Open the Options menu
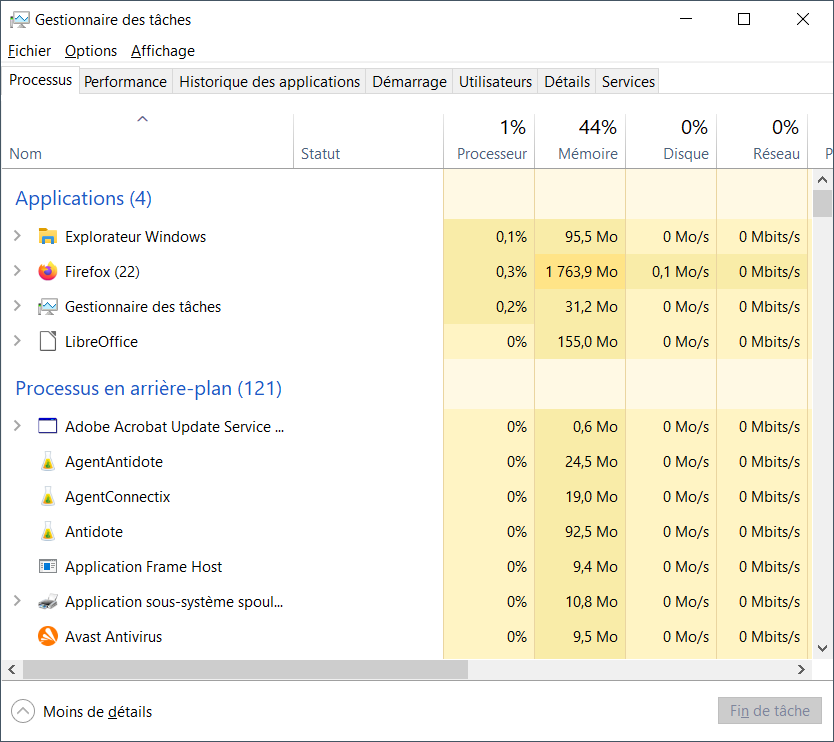The height and width of the screenshot is (742, 834). (91, 51)
